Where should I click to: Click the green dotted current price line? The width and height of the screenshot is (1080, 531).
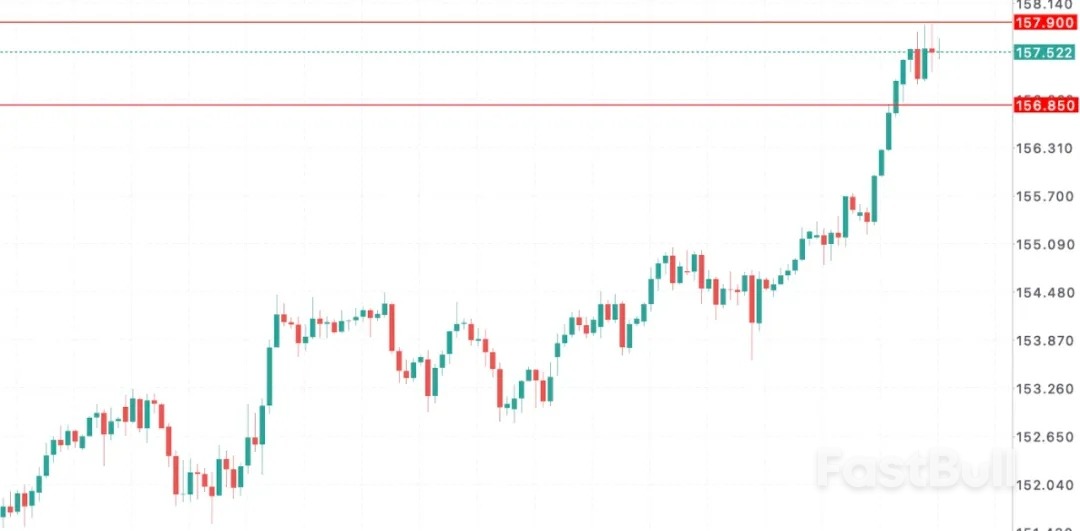(x=500, y=52)
